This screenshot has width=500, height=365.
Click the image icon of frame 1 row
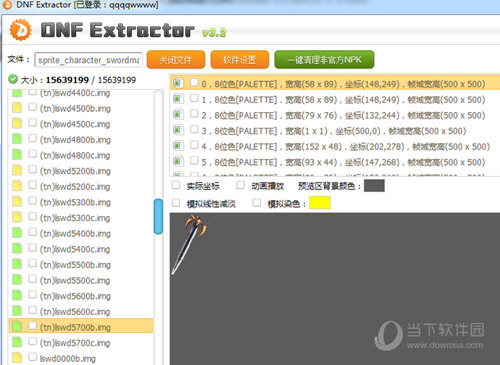click(178, 99)
